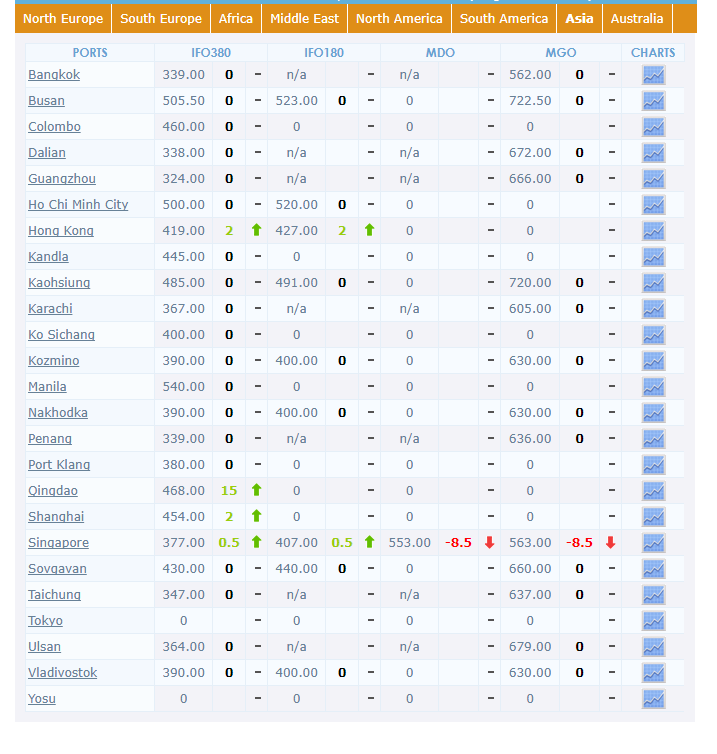Open the Shanghai port link
The width and height of the screenshot is (717, 754).
(x=56, y=516)
